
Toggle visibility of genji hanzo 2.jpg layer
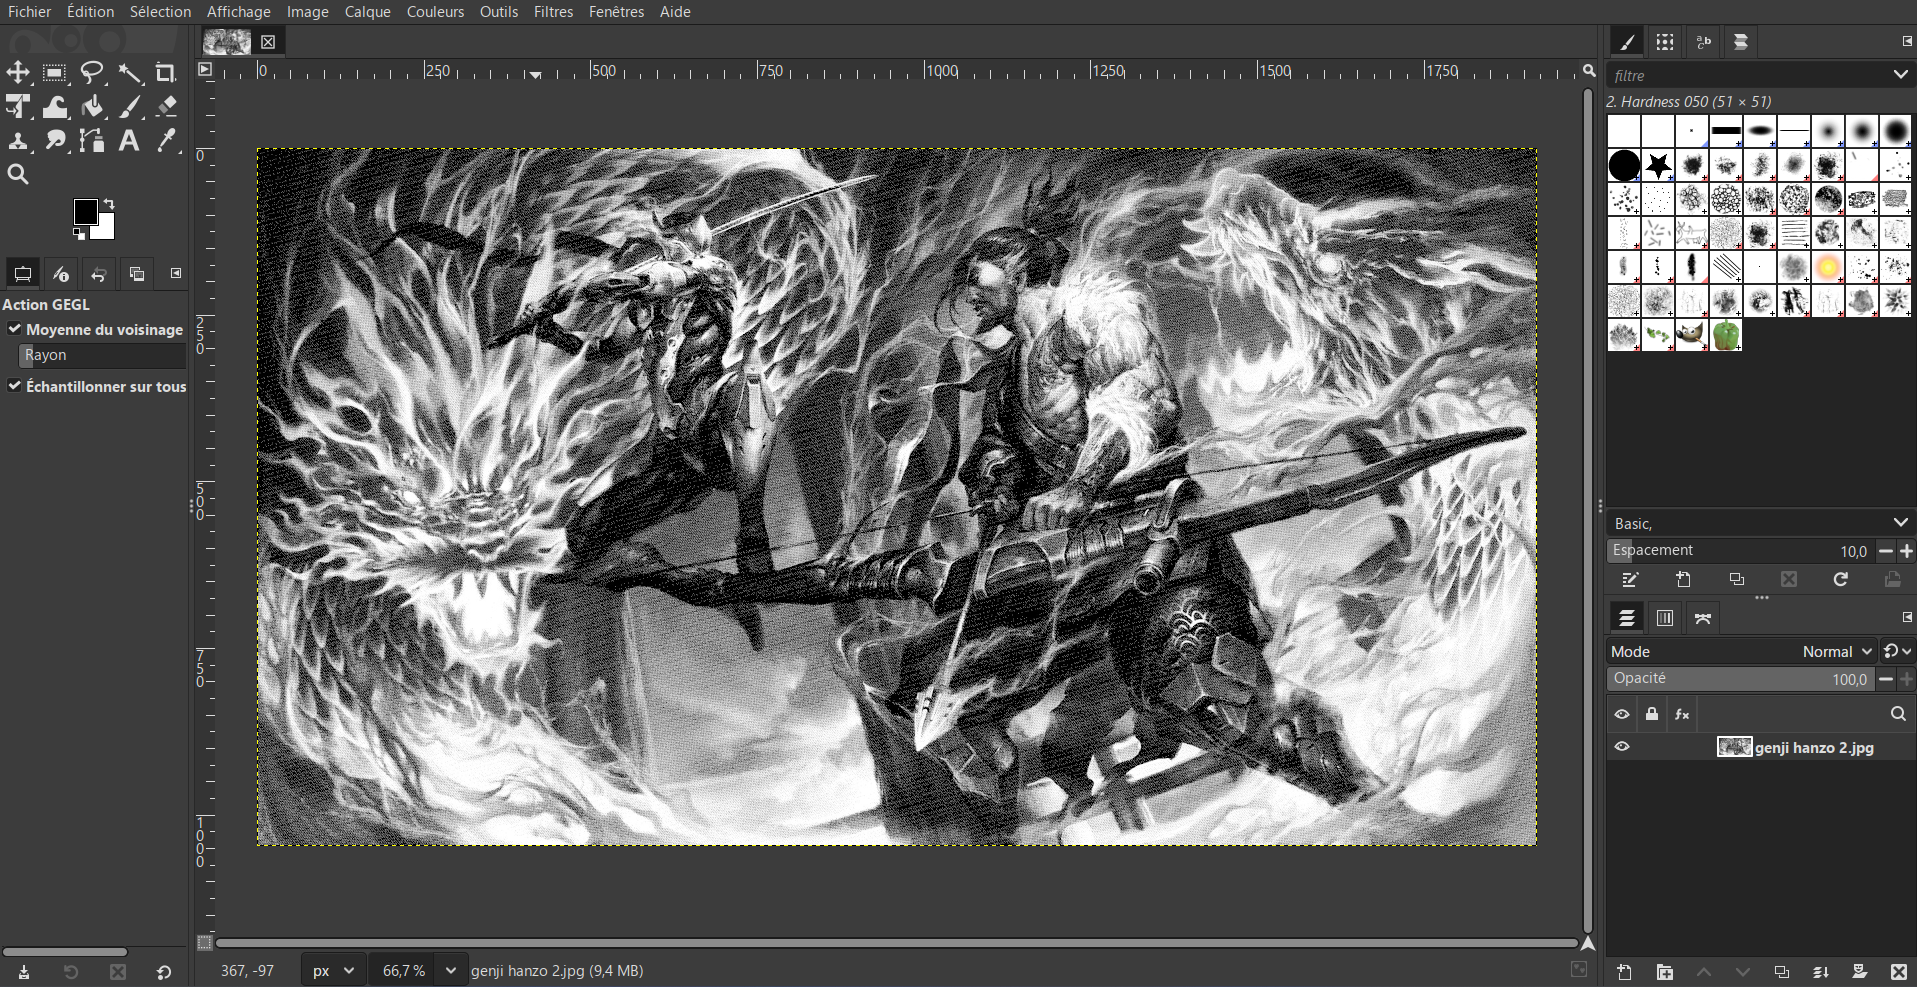pyautogui.click(x=1622, y=747)
